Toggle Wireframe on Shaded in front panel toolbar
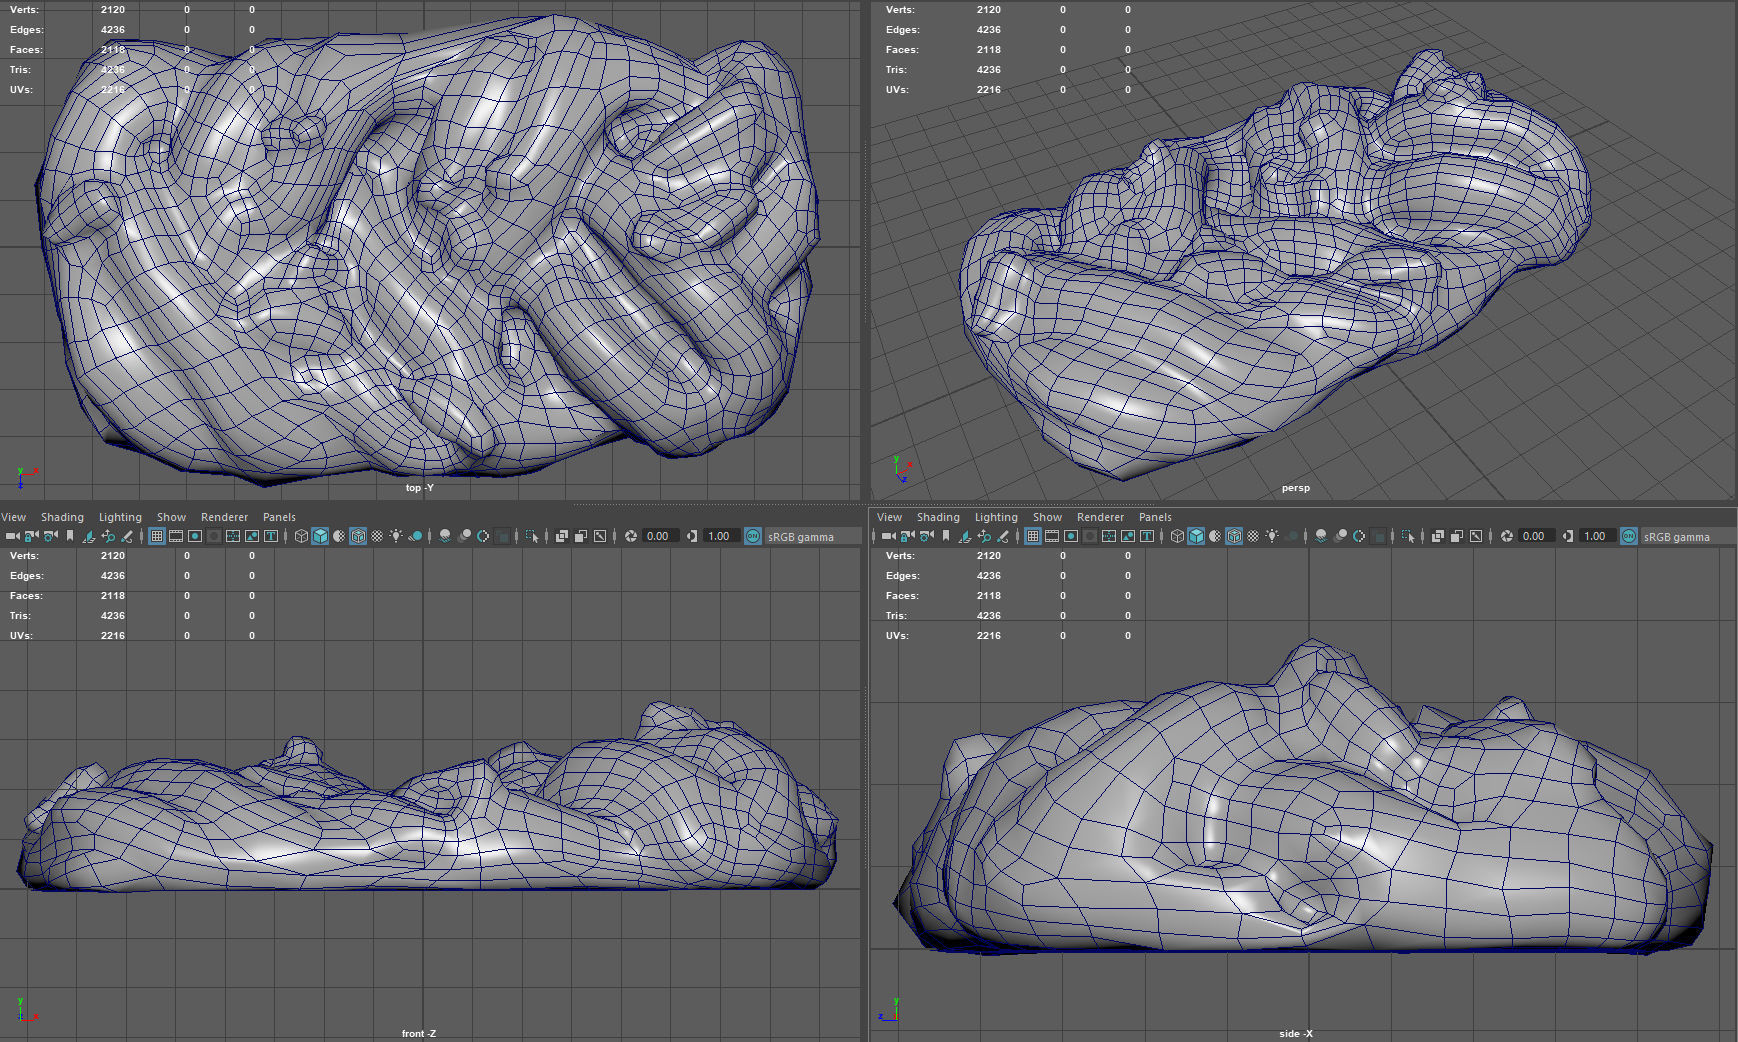The image size is (1738, 1042). 358,536
